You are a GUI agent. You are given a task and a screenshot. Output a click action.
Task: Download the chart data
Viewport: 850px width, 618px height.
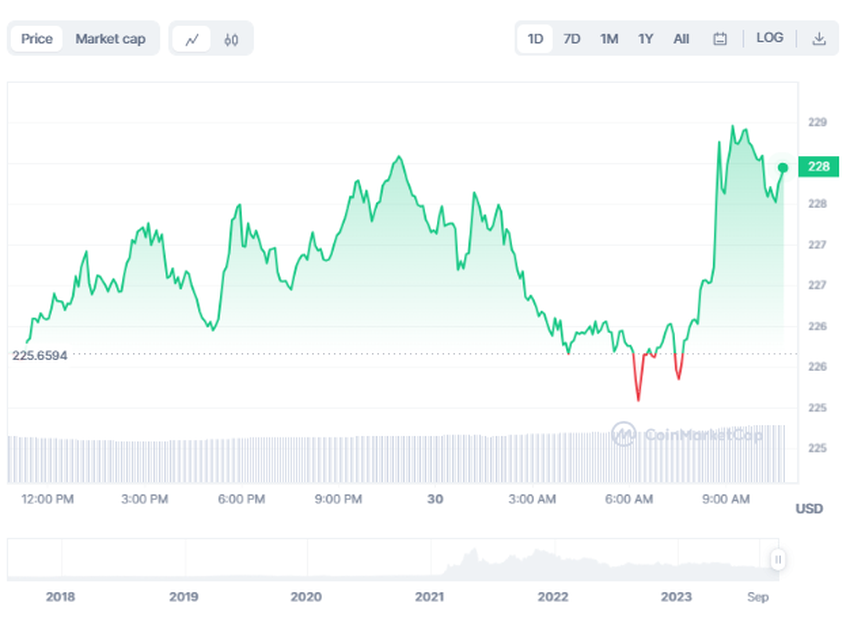tap(819, 39)
